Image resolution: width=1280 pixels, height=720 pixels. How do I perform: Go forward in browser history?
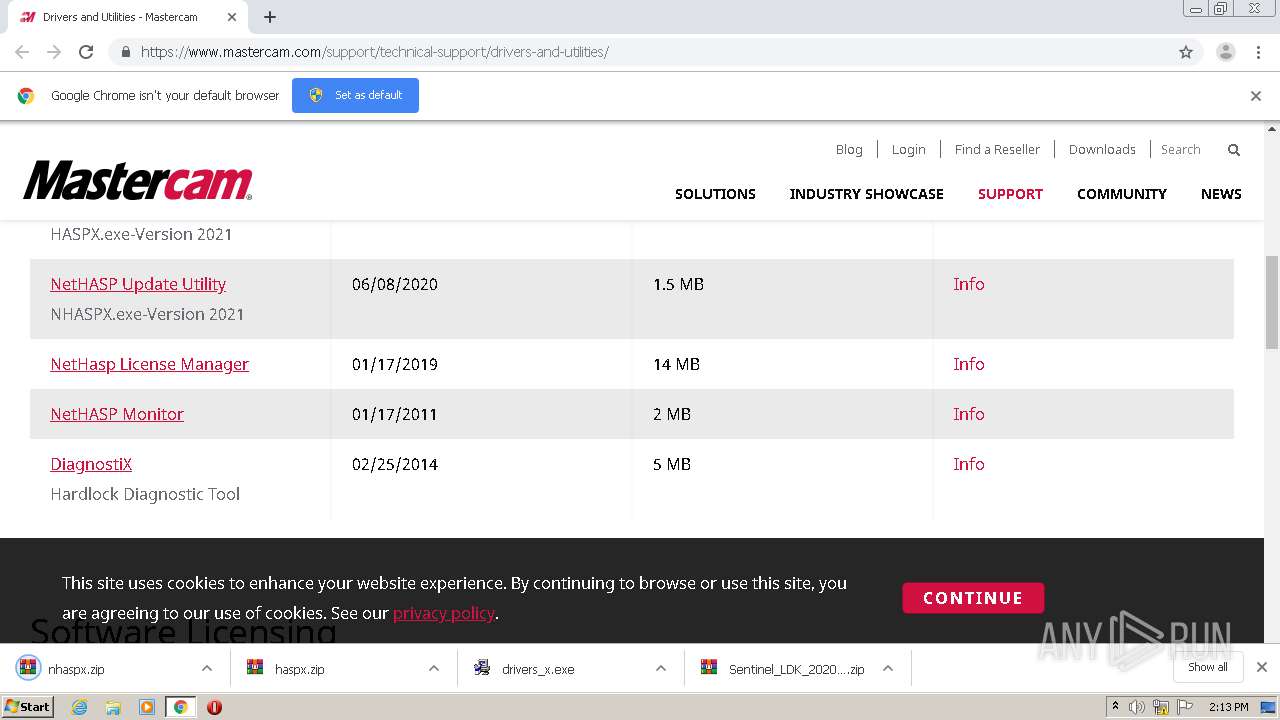click(54, 52)
